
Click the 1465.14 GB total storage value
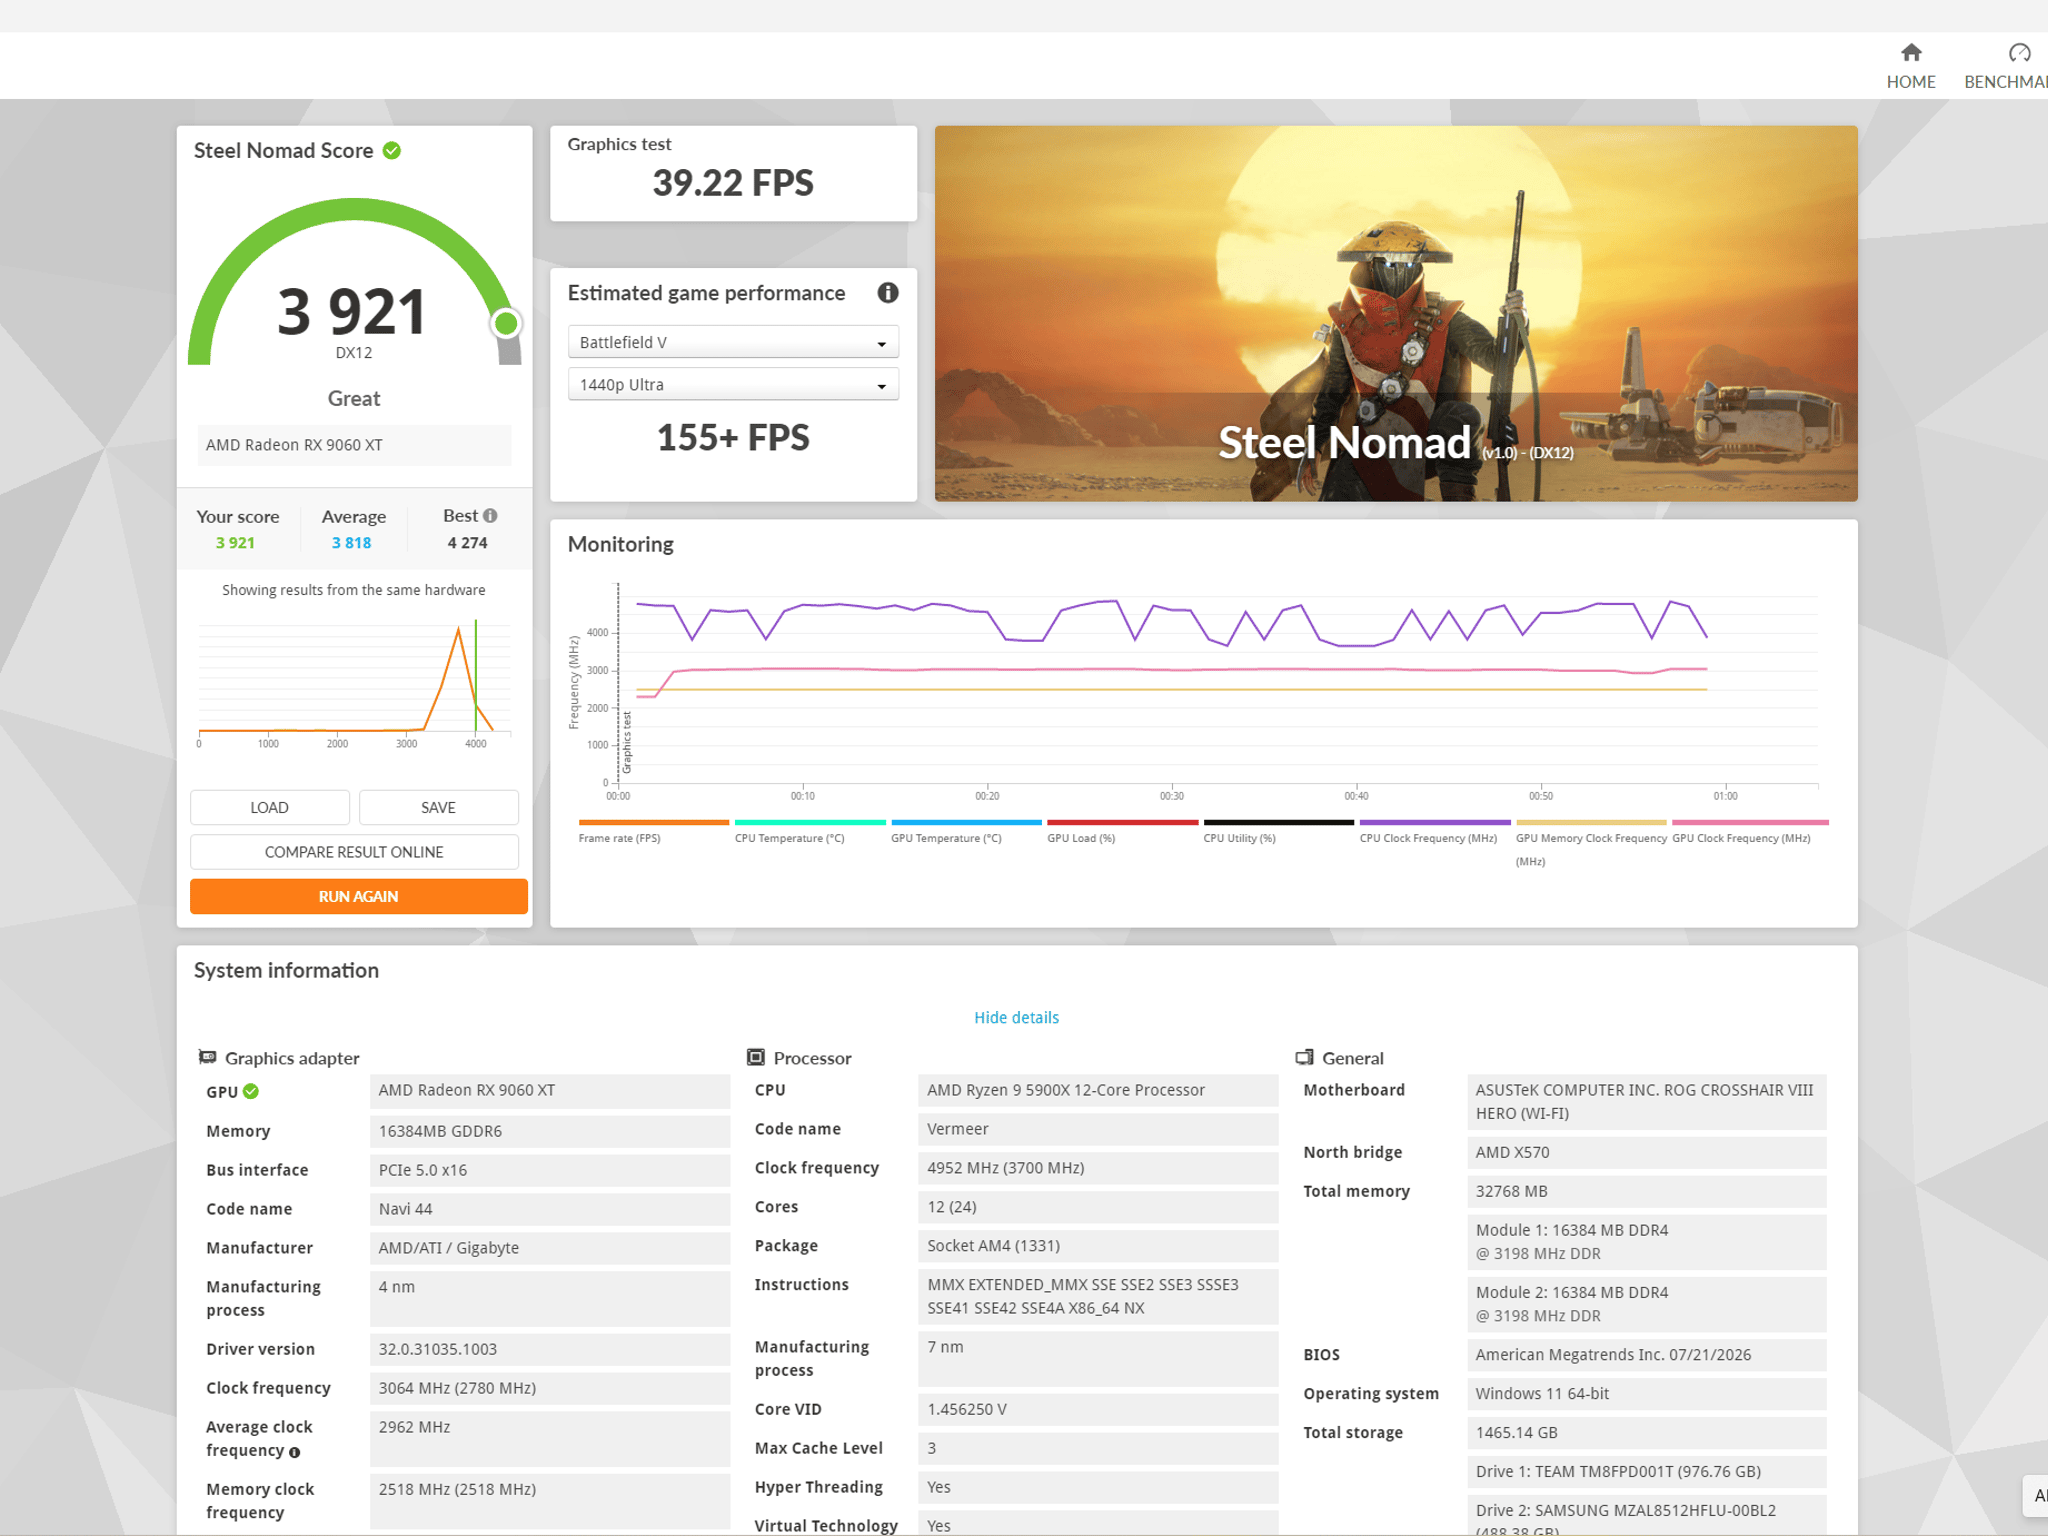click(1646, 1433)
